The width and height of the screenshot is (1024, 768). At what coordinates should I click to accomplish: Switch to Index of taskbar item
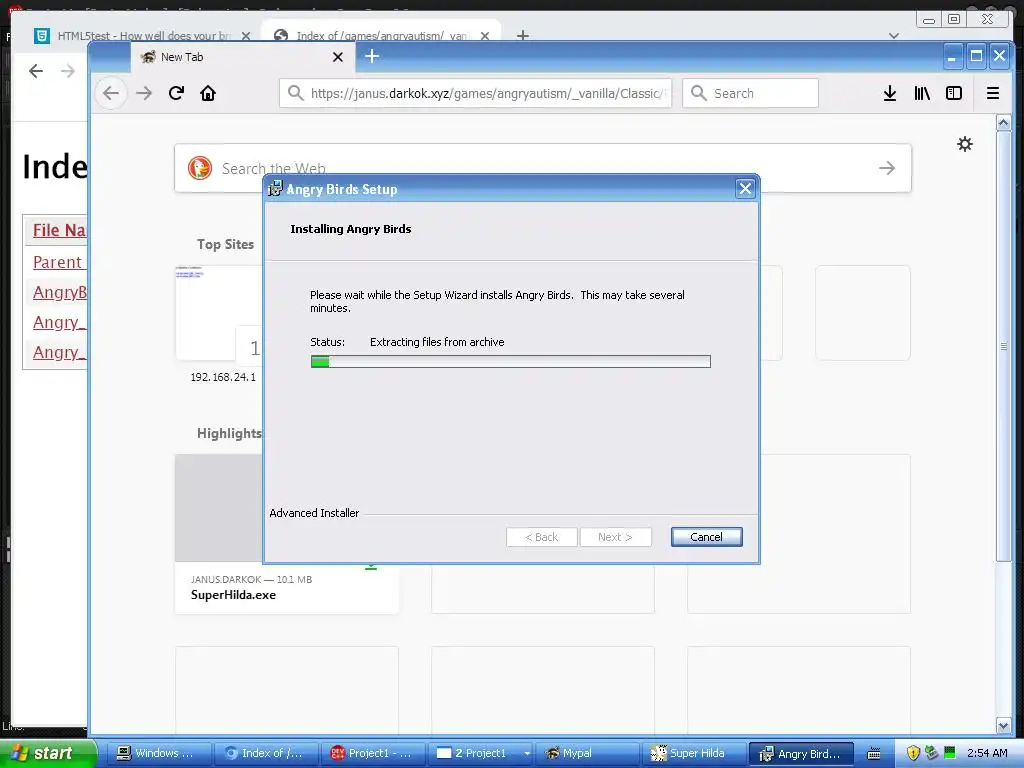pos(266,754)
